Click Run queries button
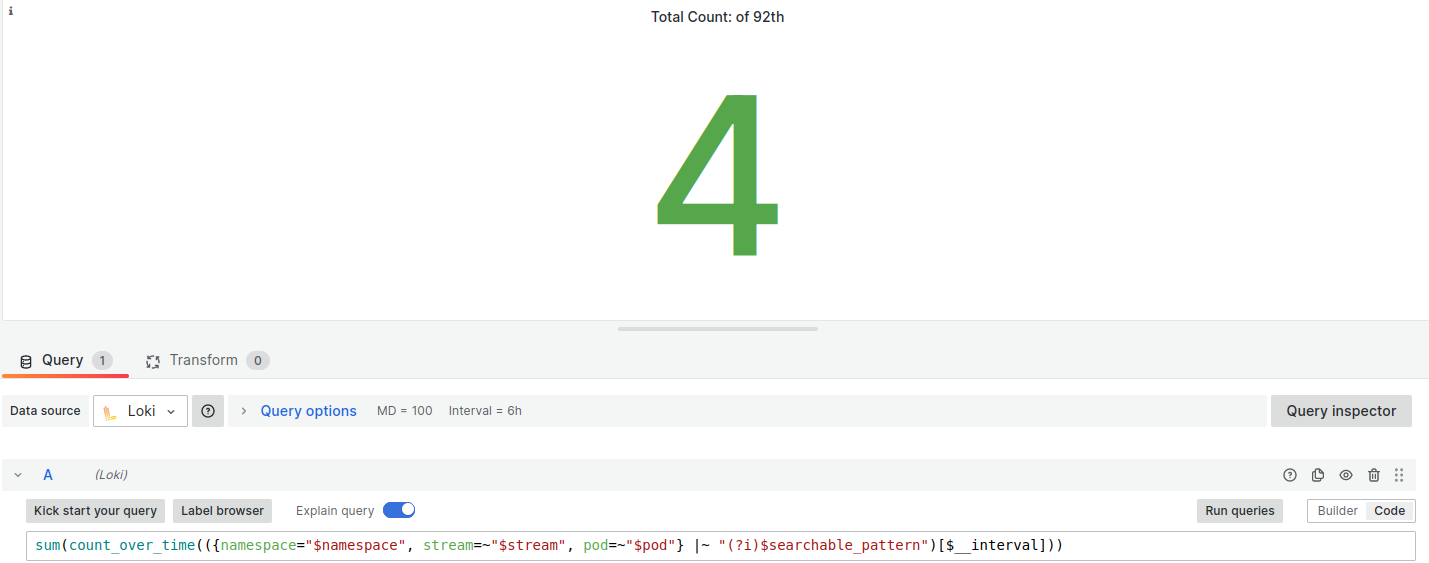This screenshot has height=563, width=1429. pos(1240,510)
